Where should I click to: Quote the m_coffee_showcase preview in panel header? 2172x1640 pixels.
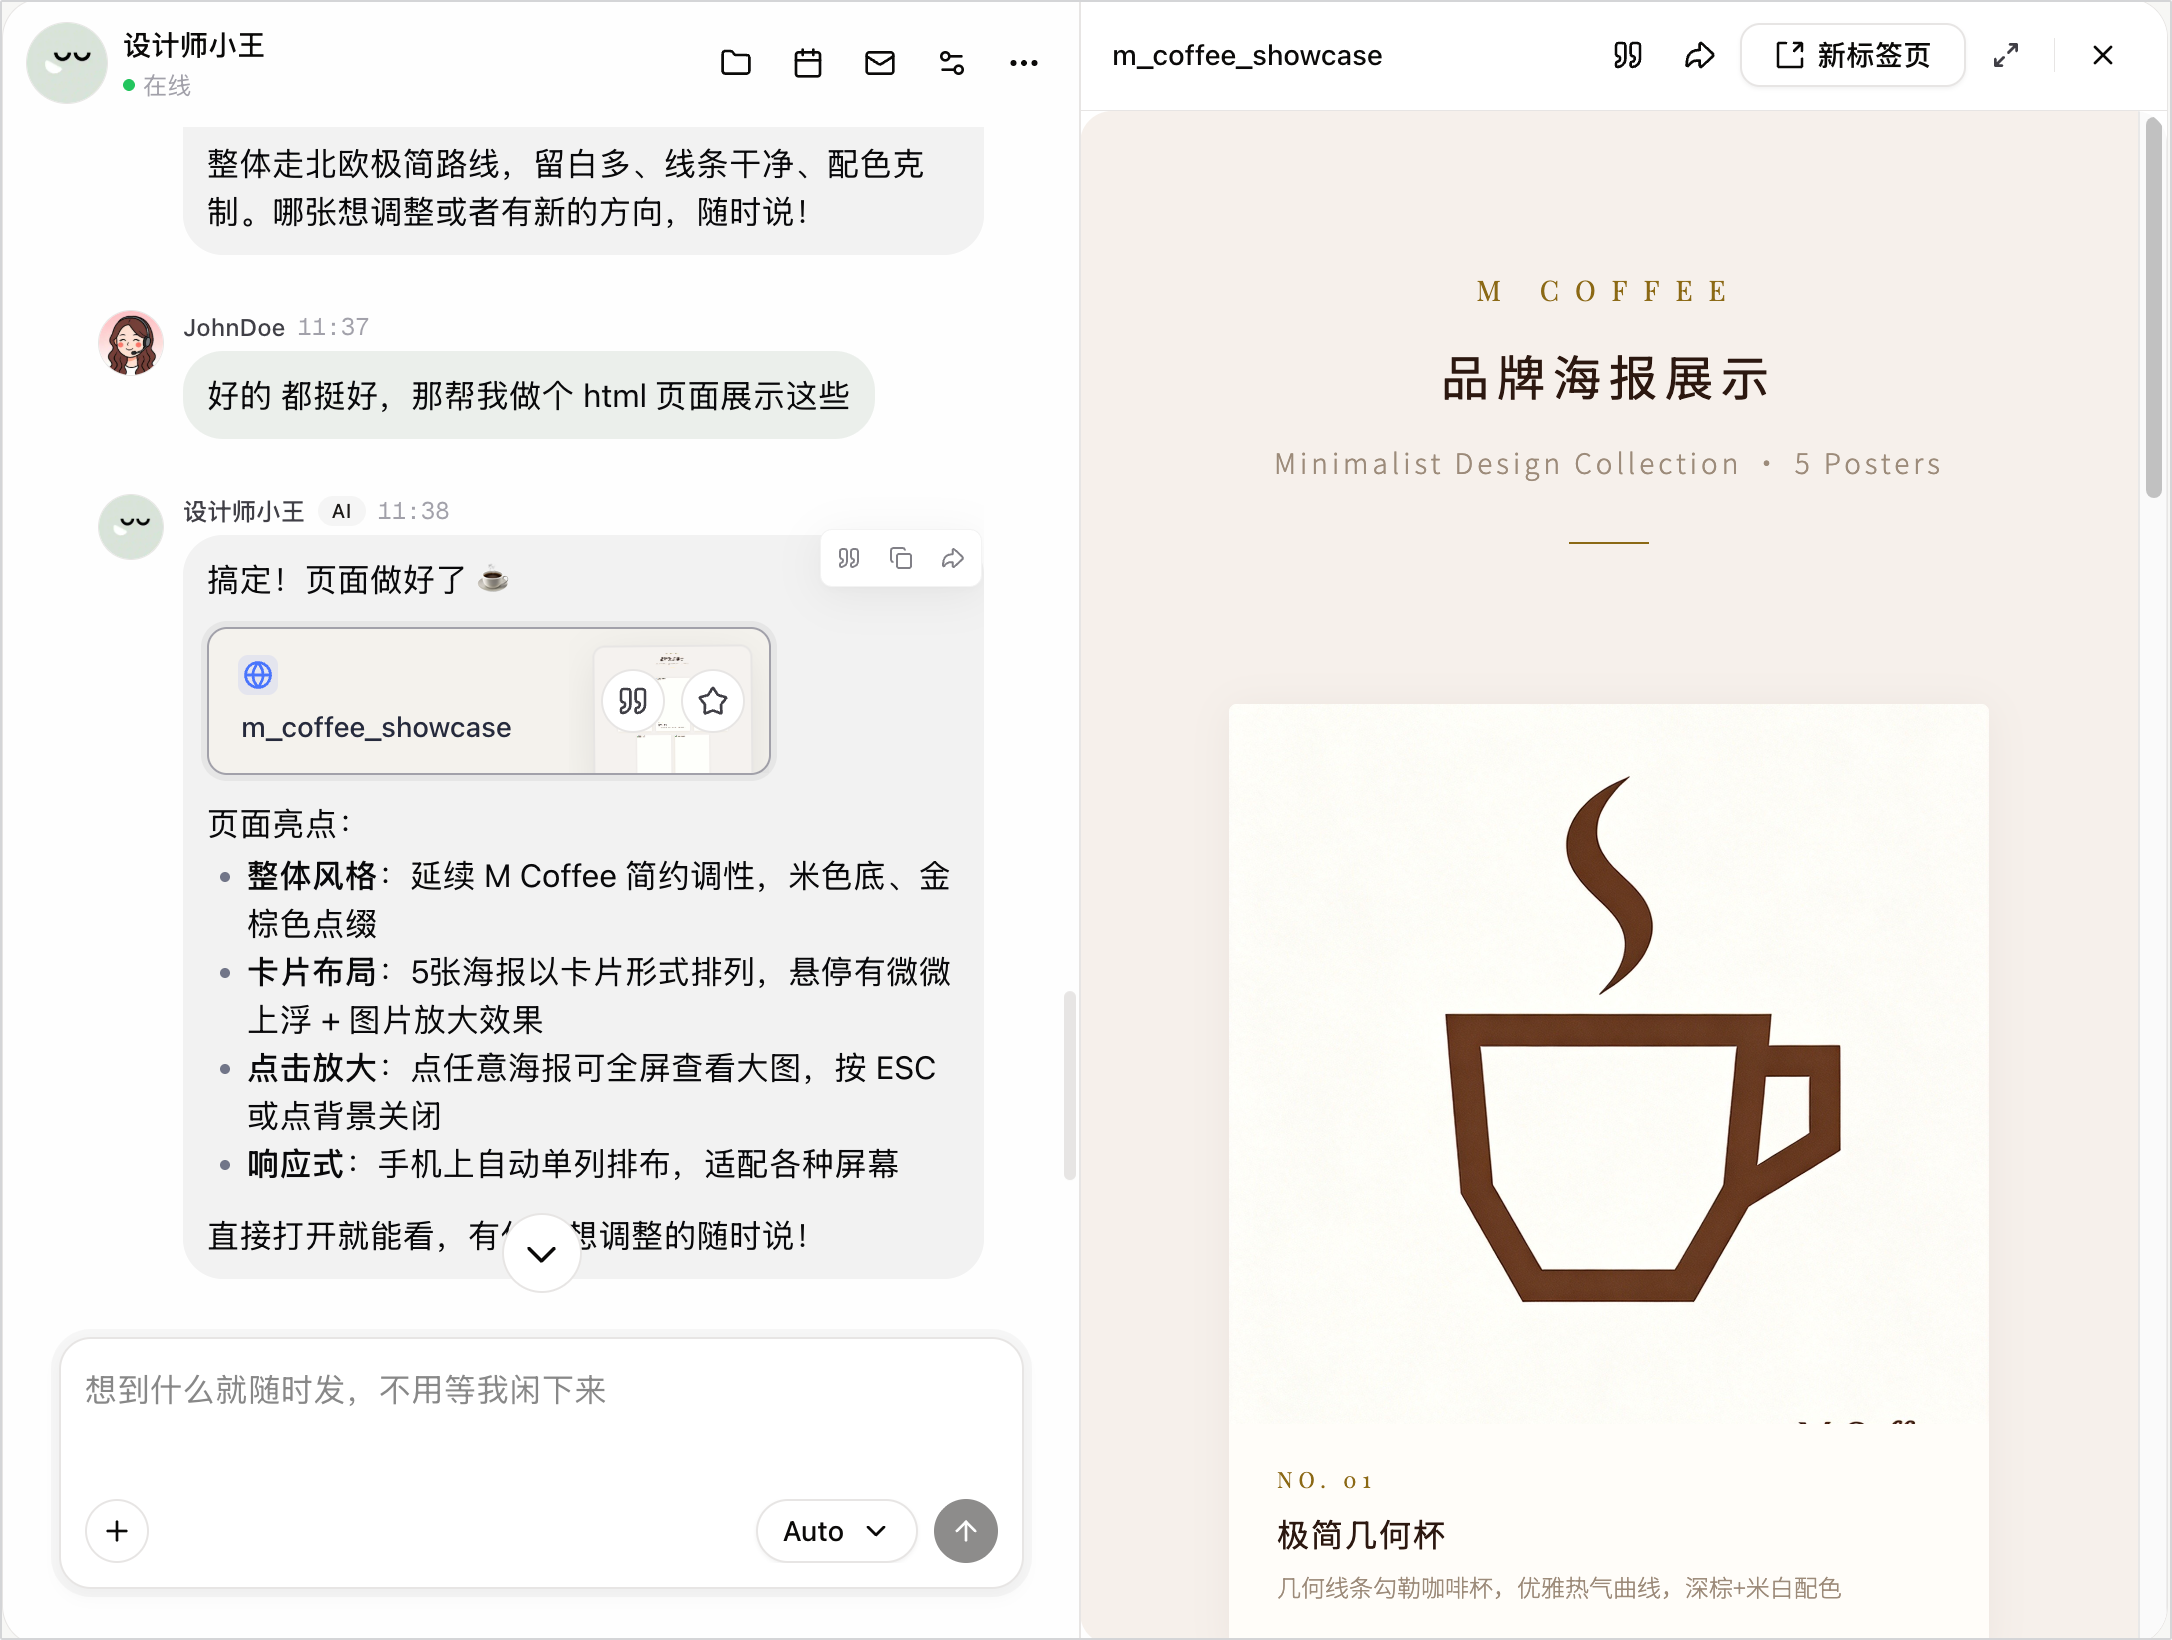pyautogui.click(x=1628, y=55)
